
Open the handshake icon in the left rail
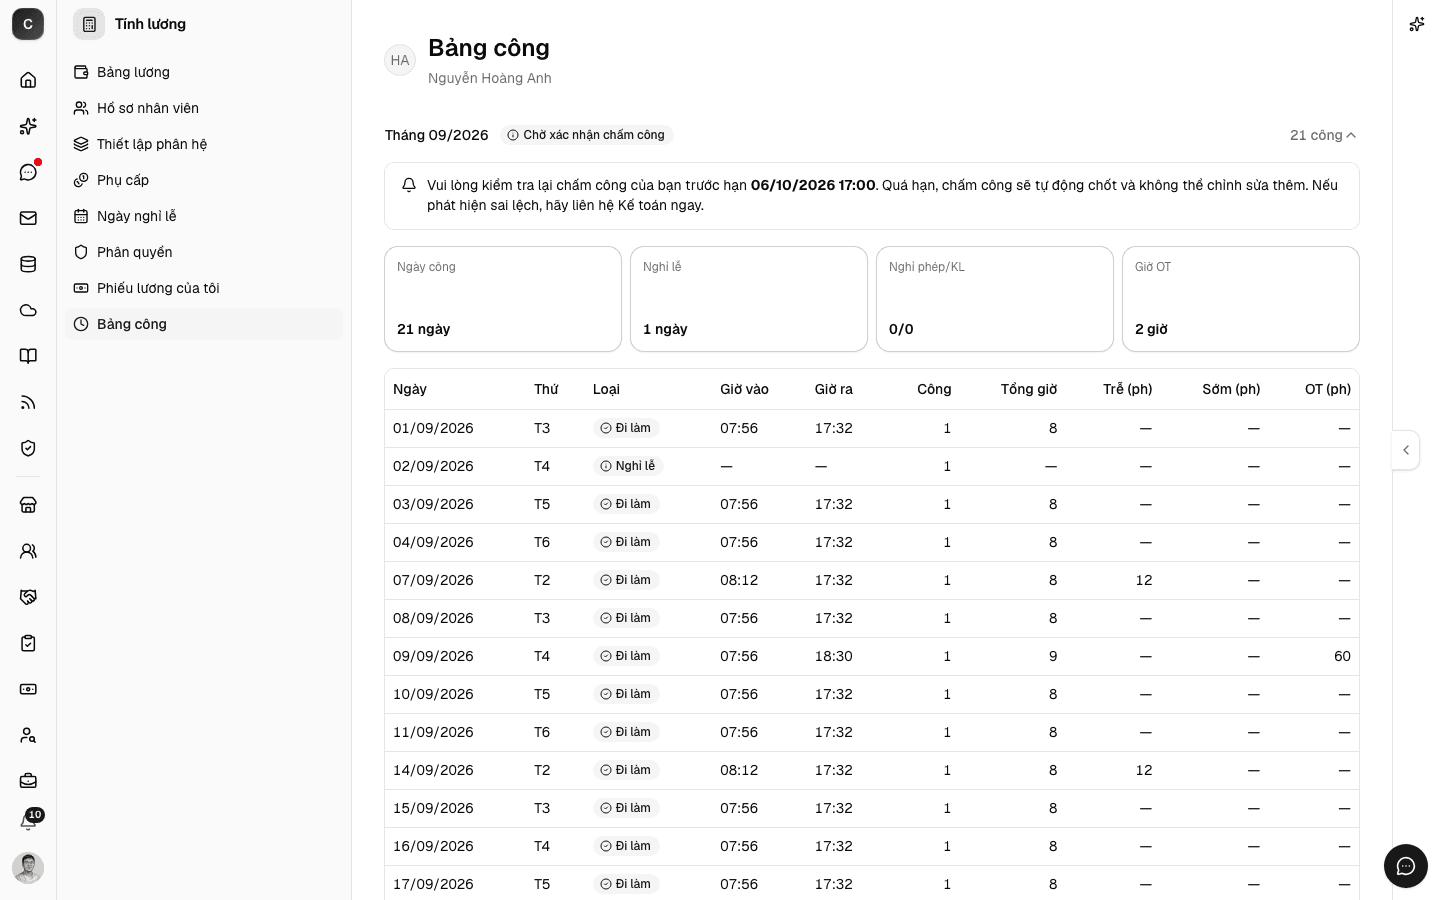(x=28, y=597)
